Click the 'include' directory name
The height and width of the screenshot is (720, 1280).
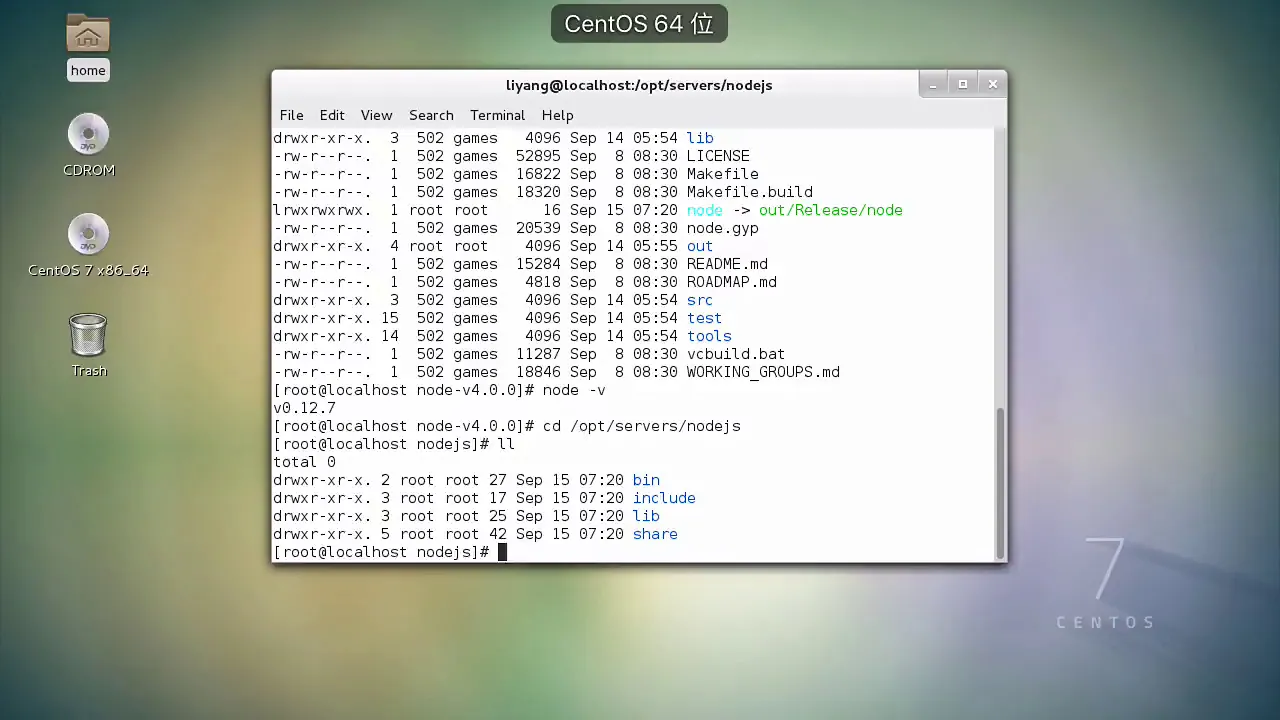tap(664, 498)
